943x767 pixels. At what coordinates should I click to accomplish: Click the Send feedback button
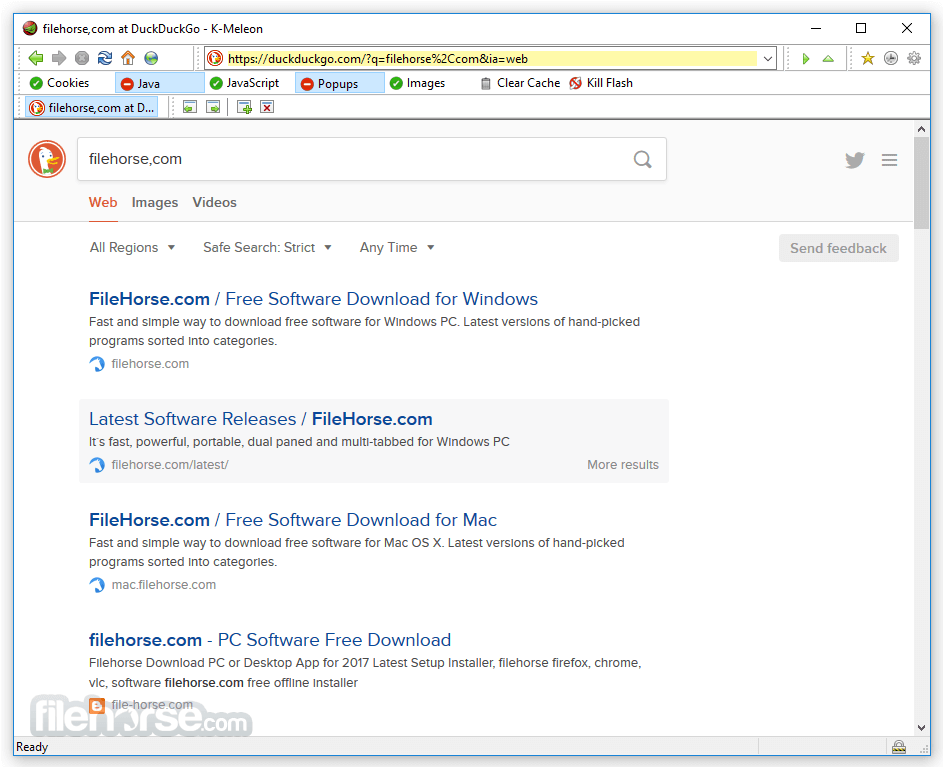pyautogui.click(x=838, y=248)
